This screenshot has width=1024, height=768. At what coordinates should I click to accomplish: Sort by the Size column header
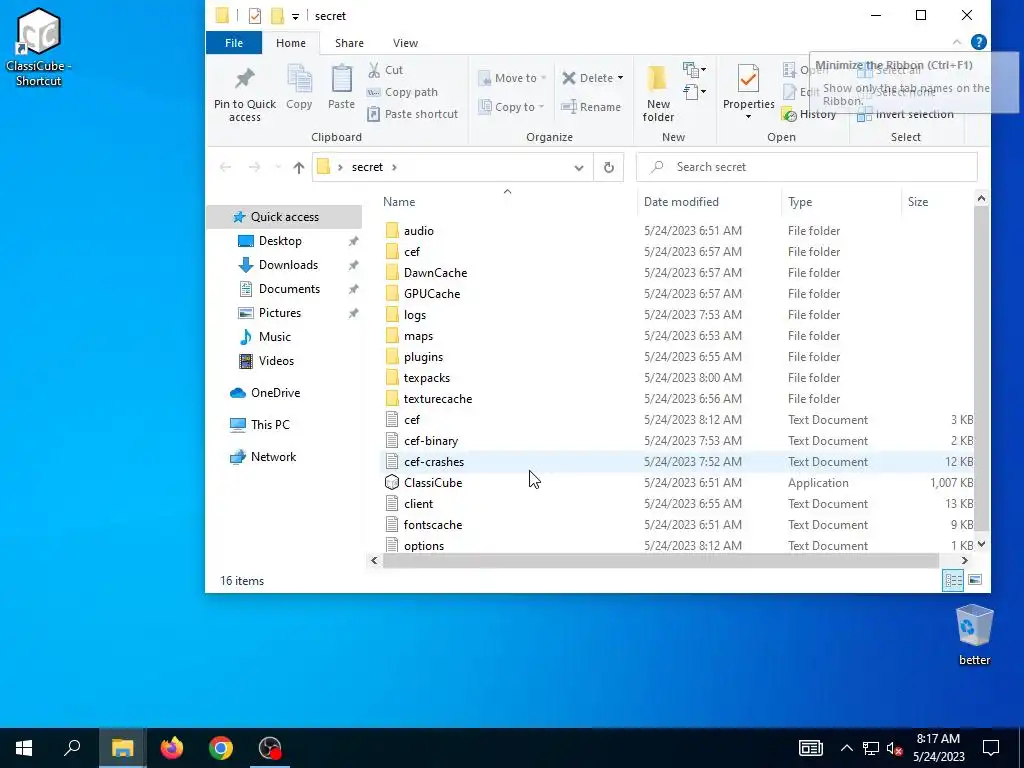click(937, 202)
